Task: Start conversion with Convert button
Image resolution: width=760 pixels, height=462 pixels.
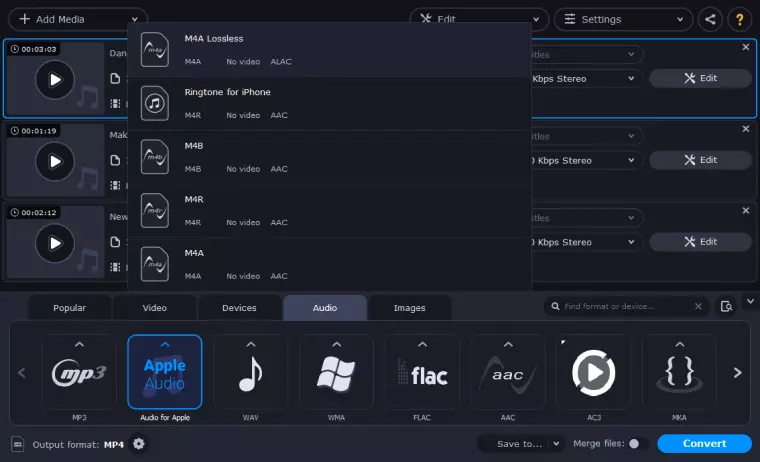Action: pos(704,444)
